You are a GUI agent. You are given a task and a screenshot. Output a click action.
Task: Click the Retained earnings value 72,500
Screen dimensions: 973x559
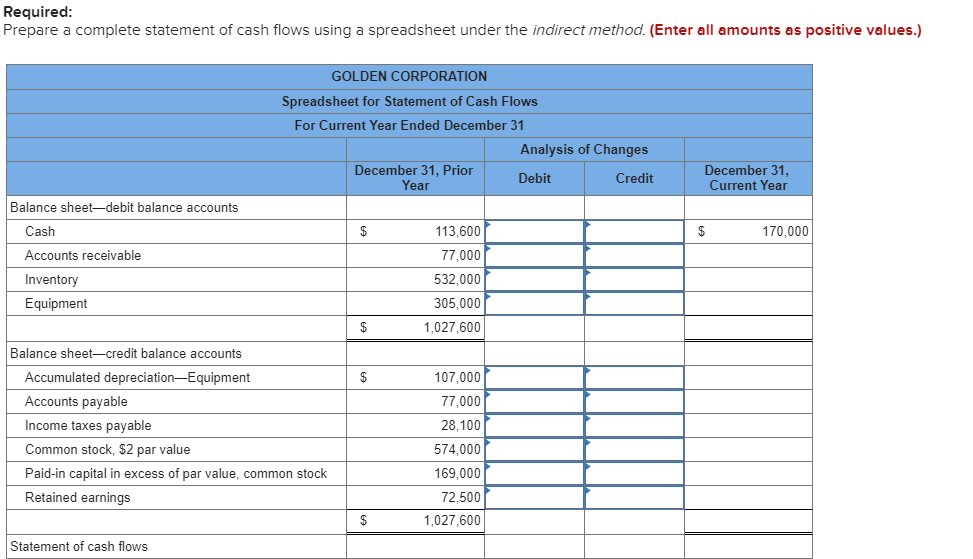(x=461, y=498)
